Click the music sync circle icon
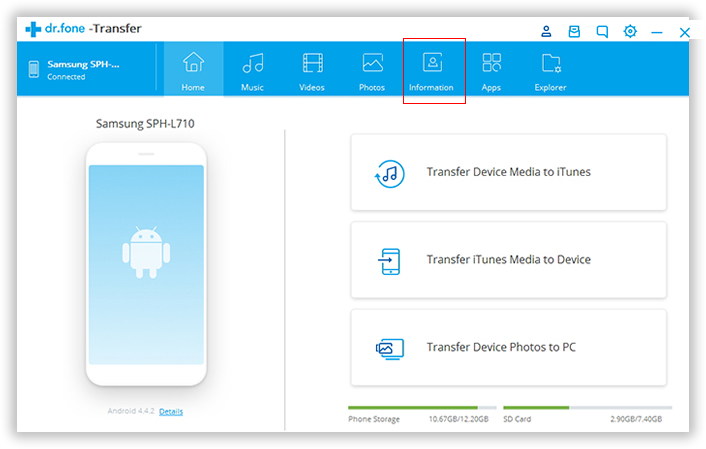This screenshot has height=449, width=706. click(390, 174)
